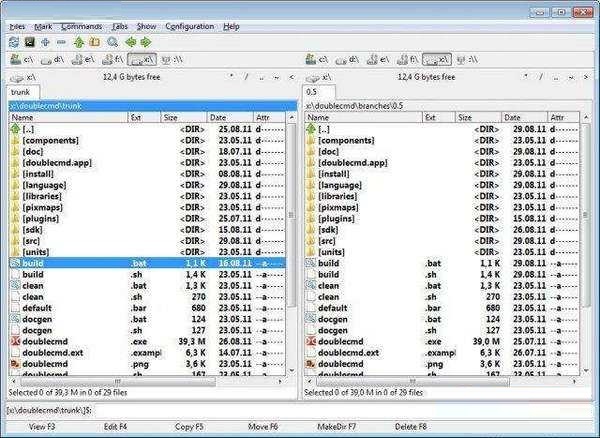Click the left panel root '/' button

coord(246,77)
